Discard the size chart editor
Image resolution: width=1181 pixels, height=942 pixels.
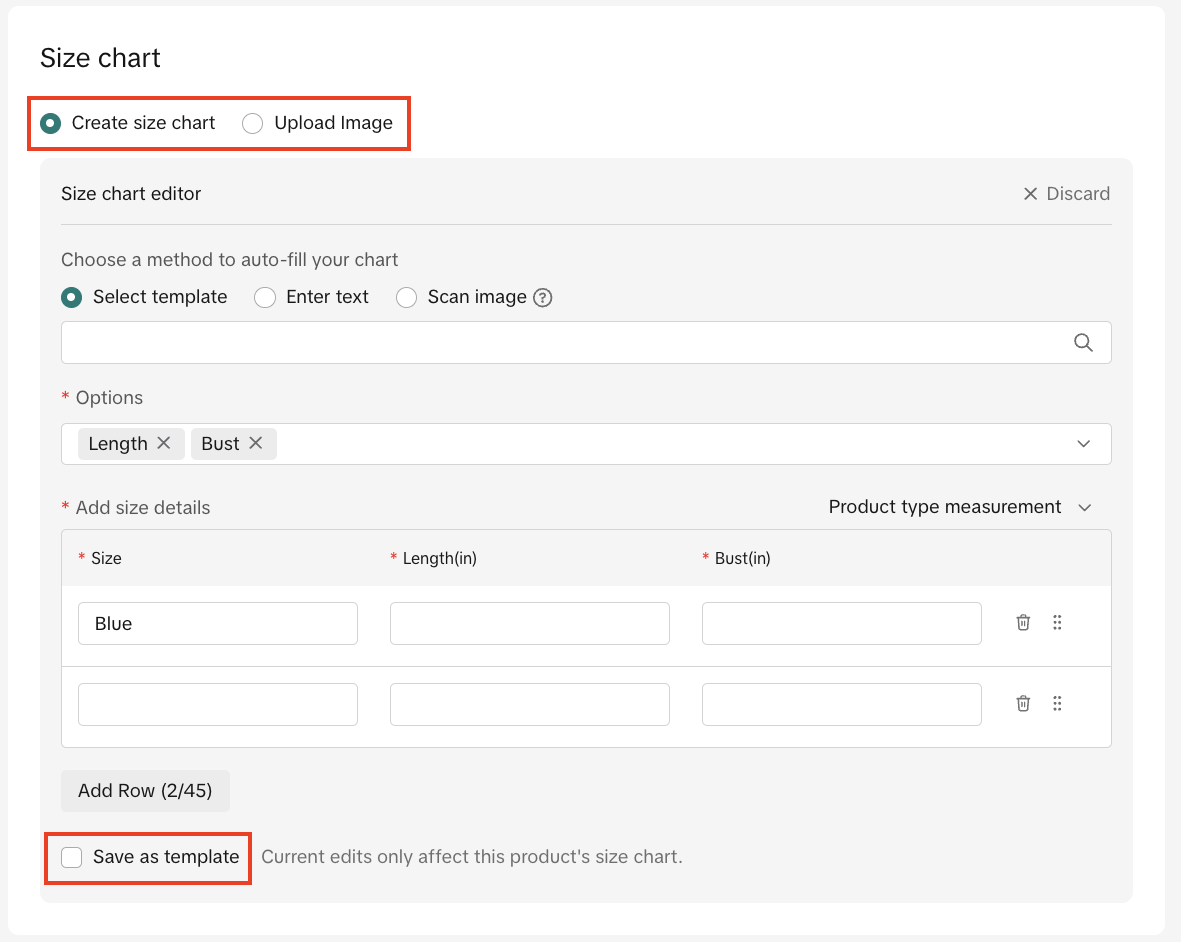point(1066,193)
